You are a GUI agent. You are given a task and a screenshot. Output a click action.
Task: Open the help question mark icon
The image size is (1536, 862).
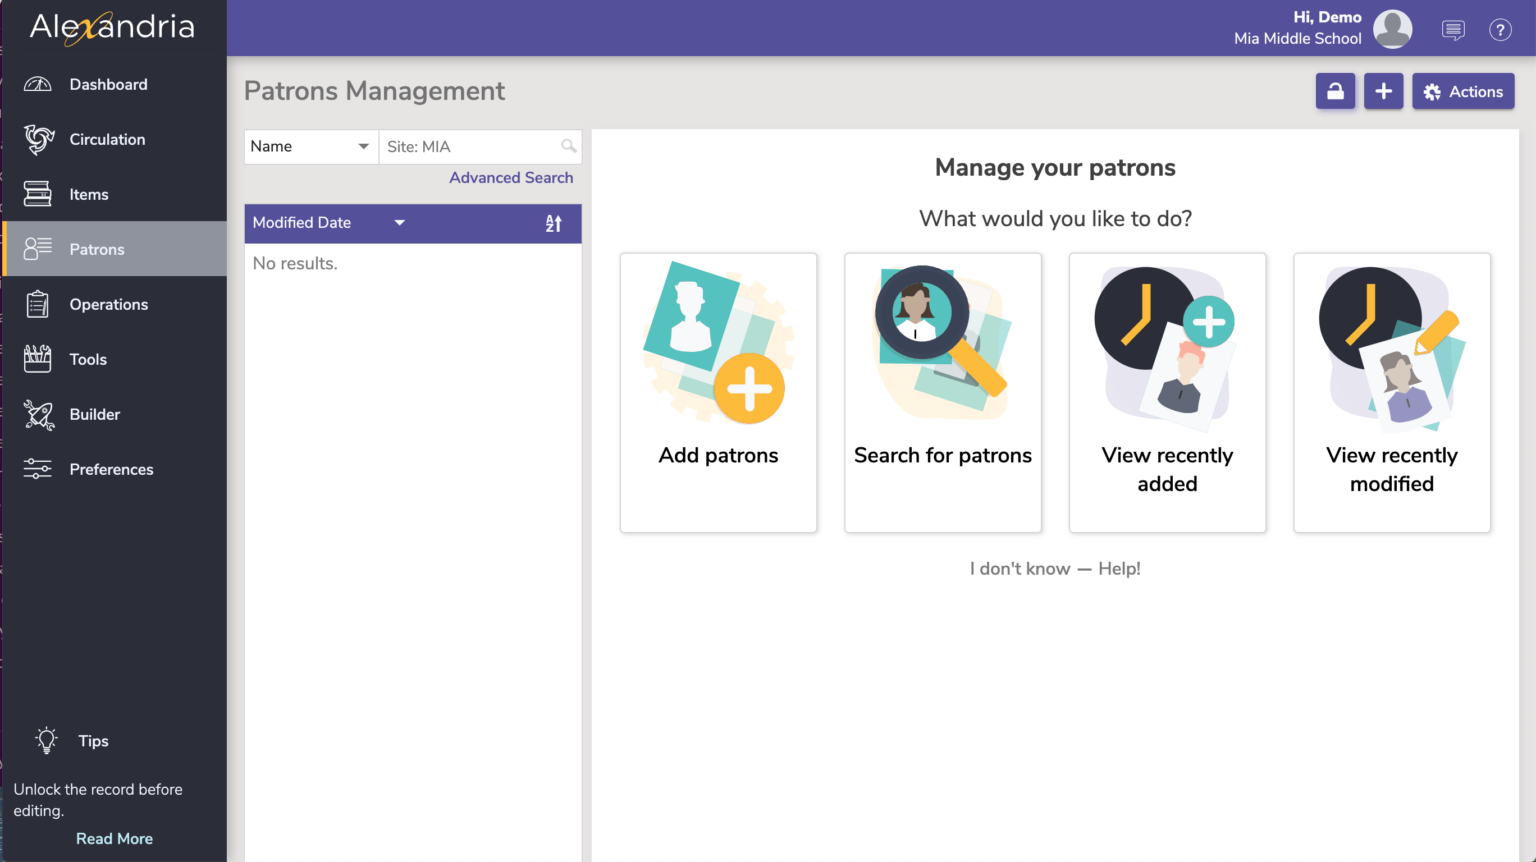(x=1500, y=30)
